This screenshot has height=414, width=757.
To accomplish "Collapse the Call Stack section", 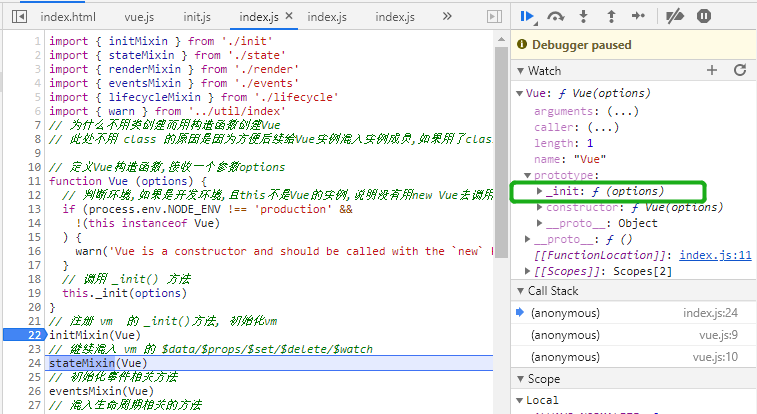I will click(x=520, y=291).
